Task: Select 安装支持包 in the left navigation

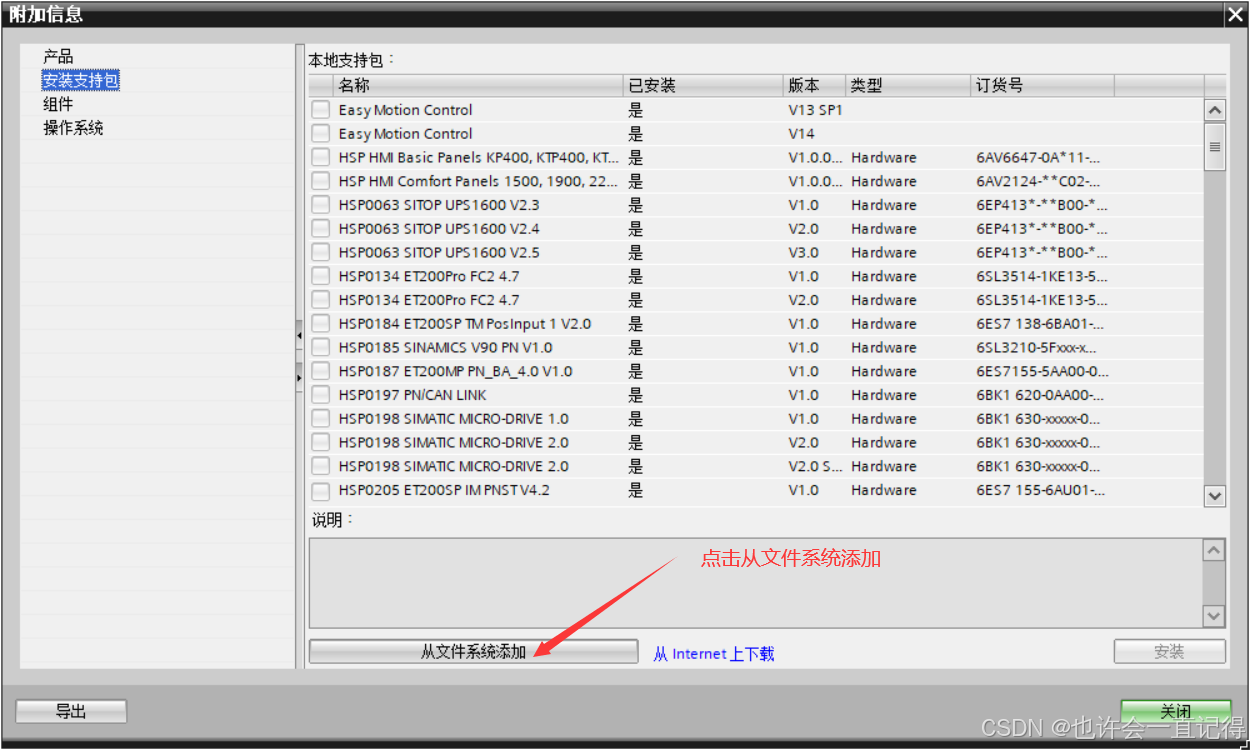Action: coord(81,80)
